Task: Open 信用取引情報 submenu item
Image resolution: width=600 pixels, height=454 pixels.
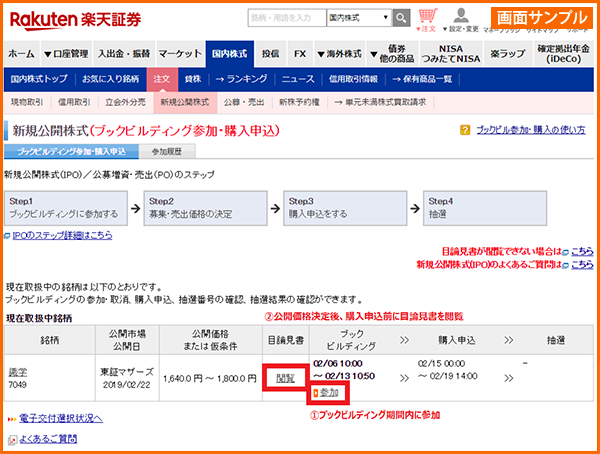Action: (x=354, y=79)
